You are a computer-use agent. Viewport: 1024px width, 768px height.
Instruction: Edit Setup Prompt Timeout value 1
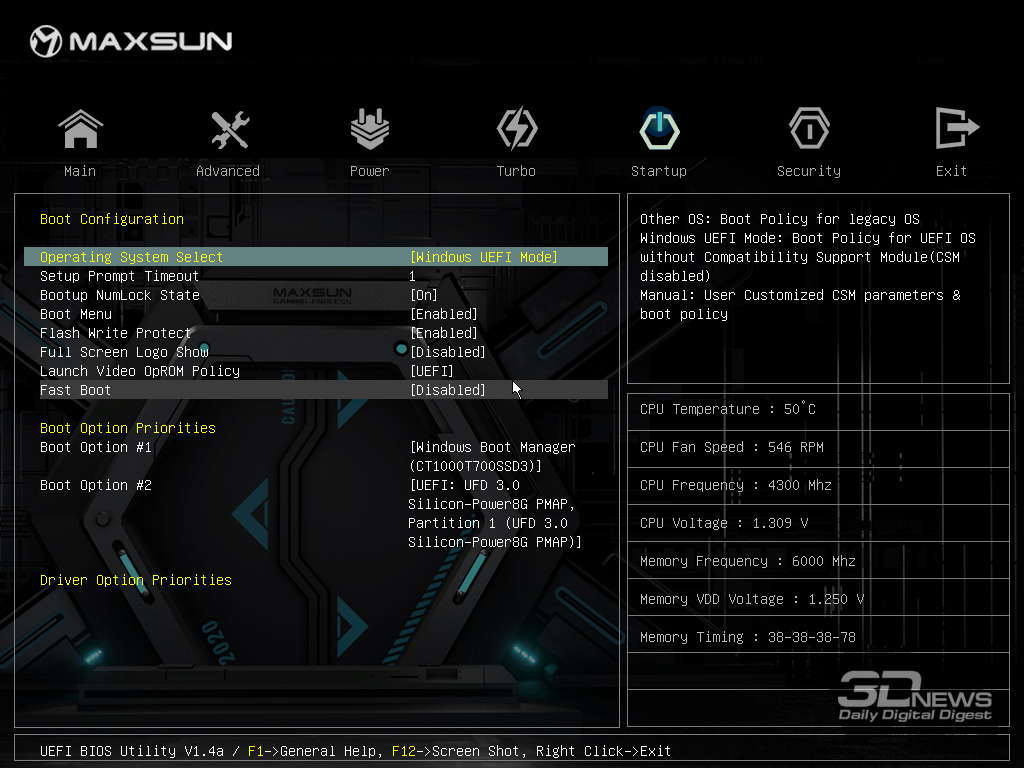[412, 276]
